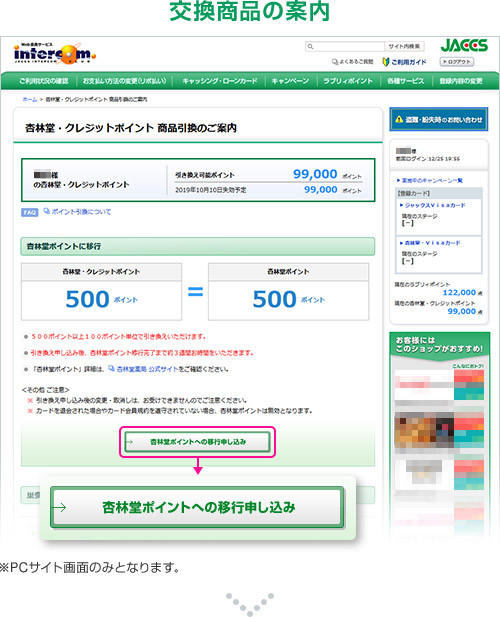500x617 pixels.
Task: Click the 99,000 value in the sidebar
Action: point(461,311)
